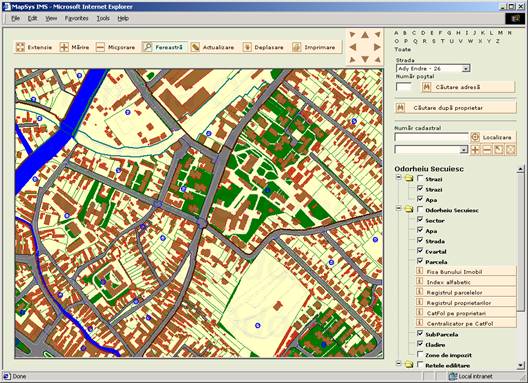
Task: Pan map right with the right arrow
Action: [377, 47]
